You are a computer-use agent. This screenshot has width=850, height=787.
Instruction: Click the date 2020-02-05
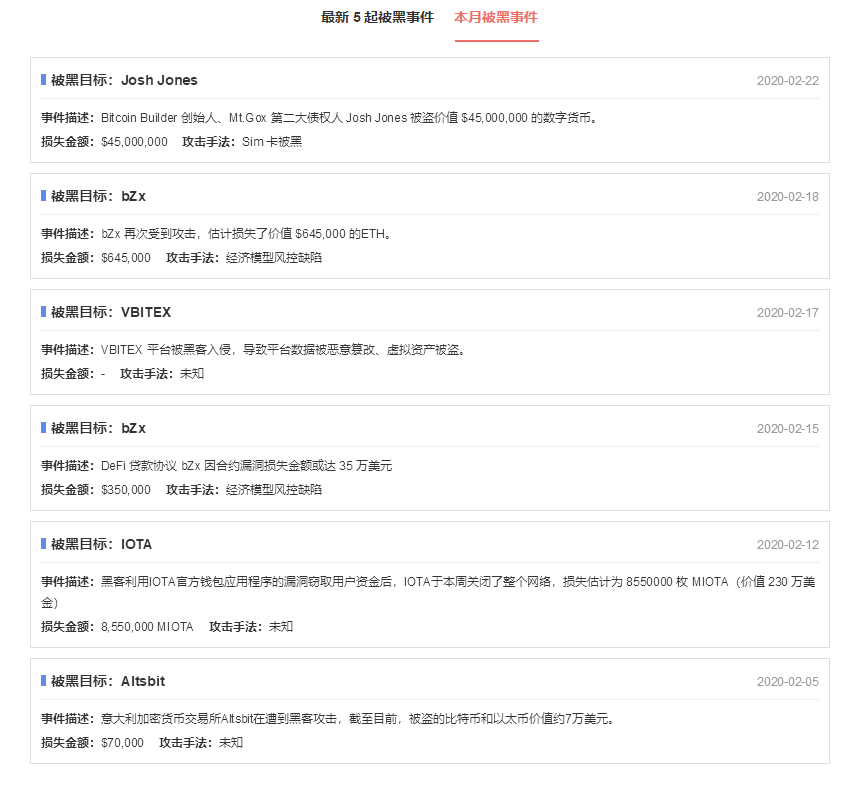point(788,682)
